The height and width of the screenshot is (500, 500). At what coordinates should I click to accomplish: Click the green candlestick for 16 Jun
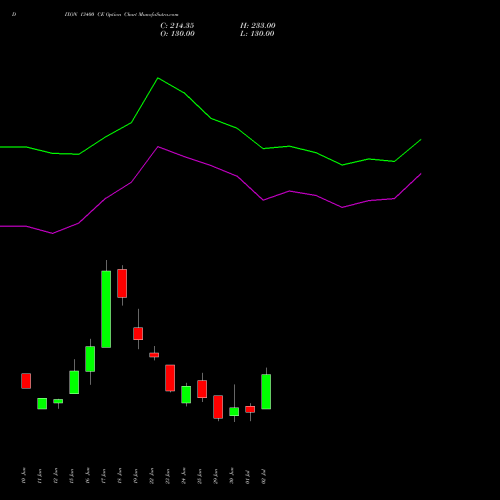[90, 359]
